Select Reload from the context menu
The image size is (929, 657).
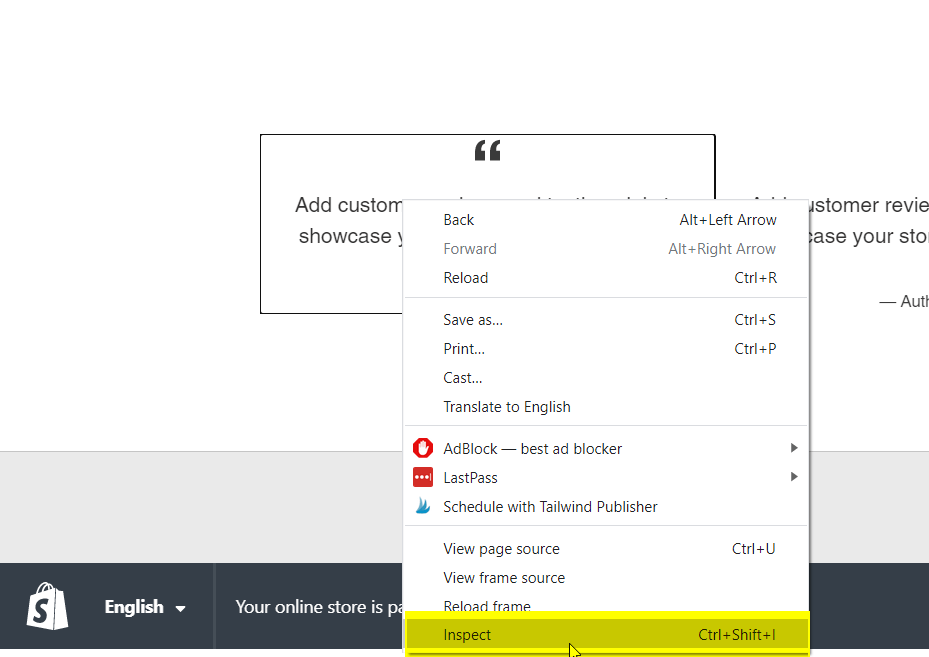(x=466, y=278)
